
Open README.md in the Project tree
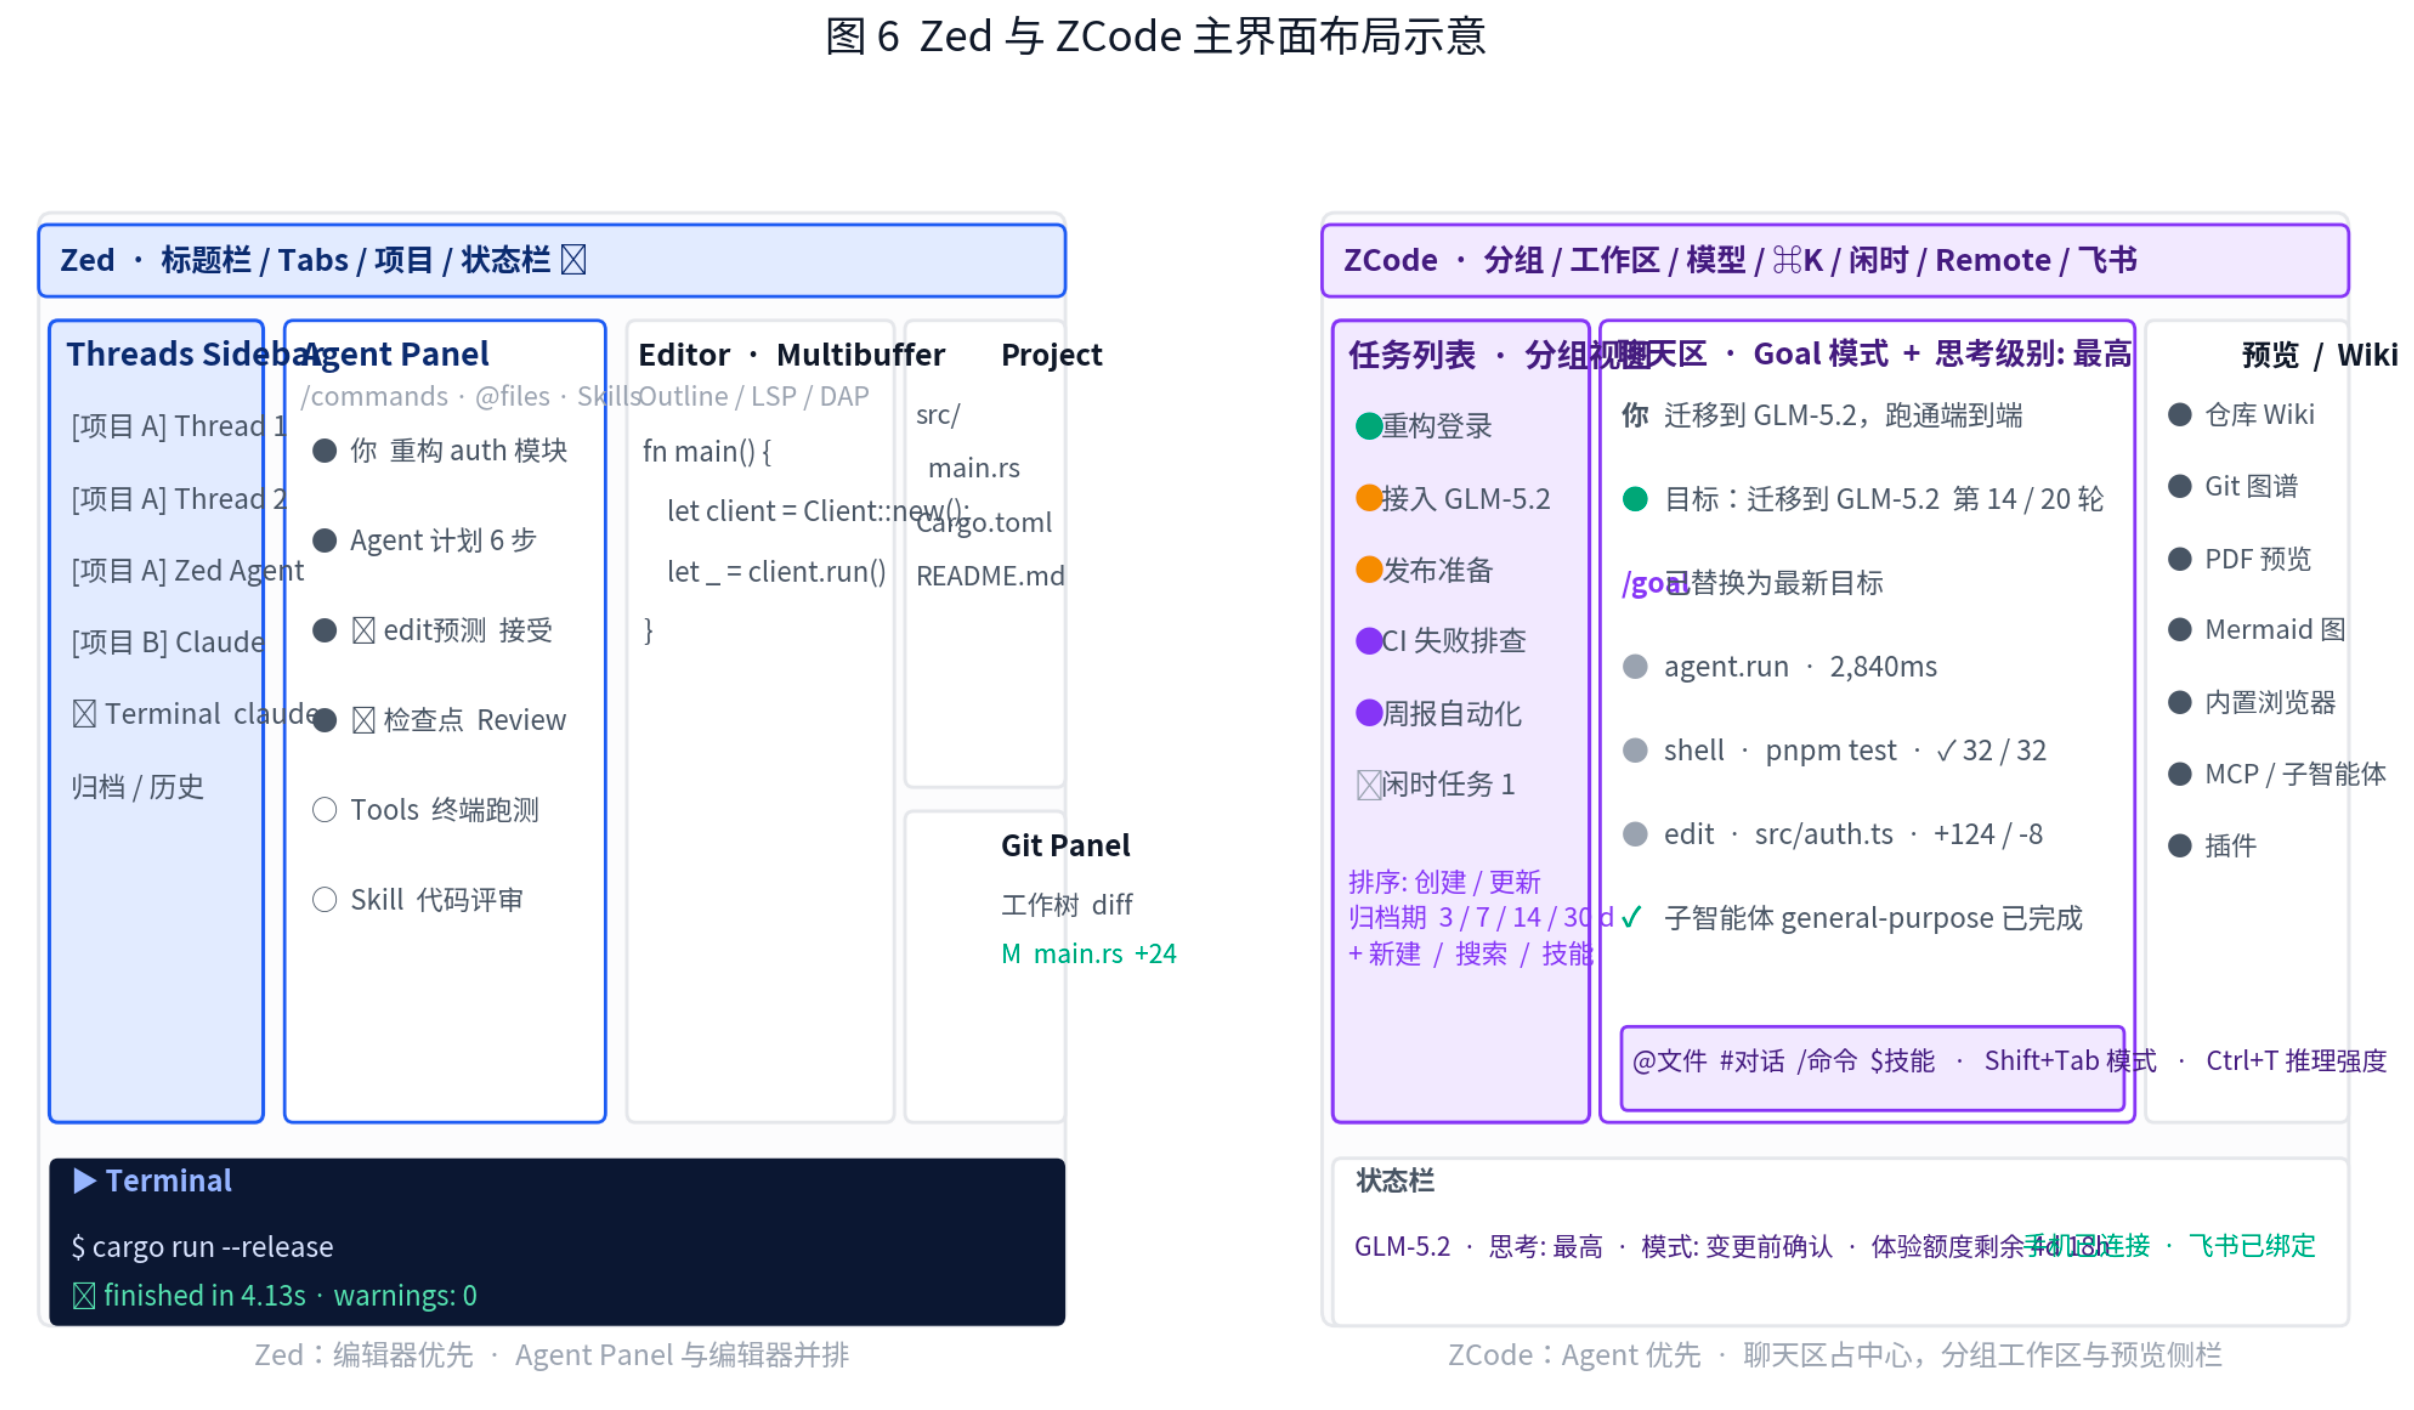tap(990, 576)
